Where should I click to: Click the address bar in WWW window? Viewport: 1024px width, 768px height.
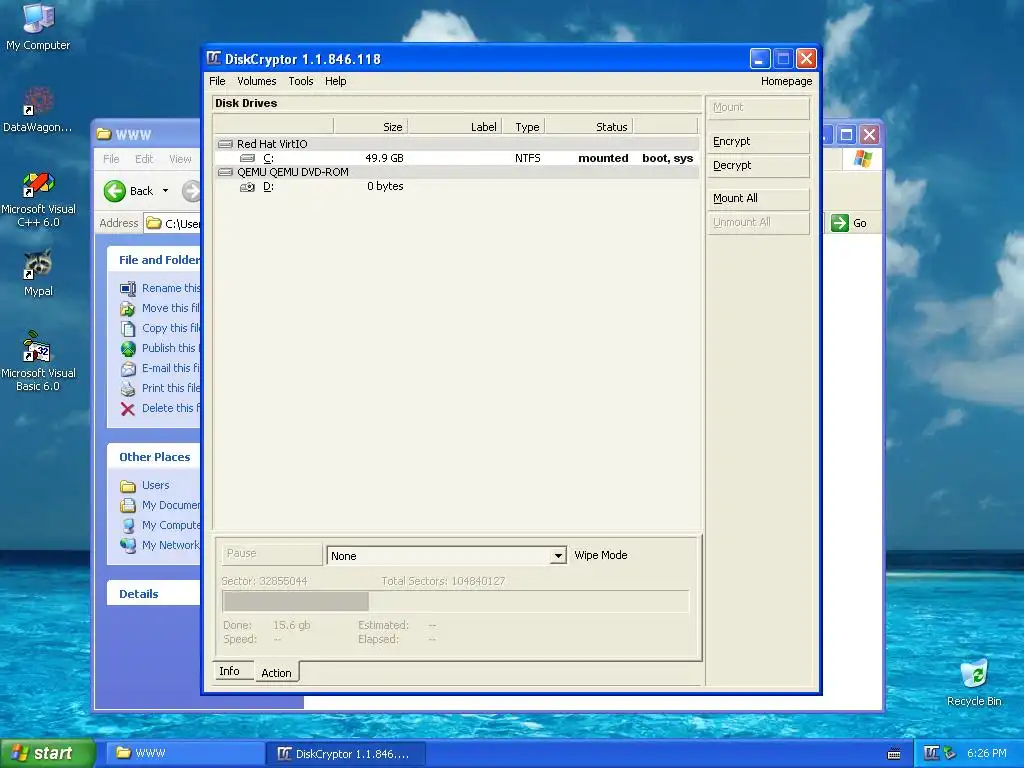tap(172, 223)
